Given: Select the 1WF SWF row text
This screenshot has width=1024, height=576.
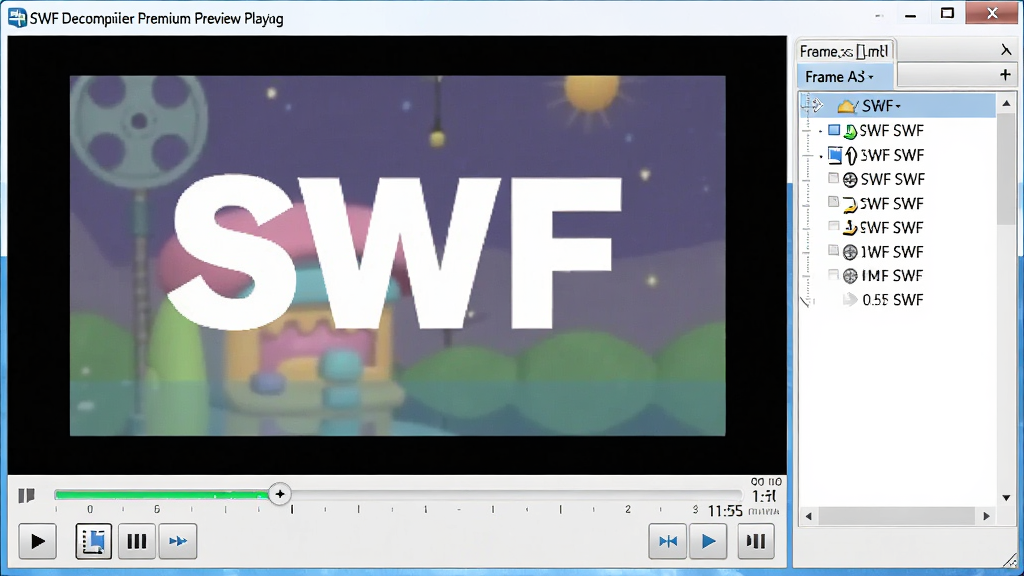Looking at the screenshot, I should click(x=892, y=252).
